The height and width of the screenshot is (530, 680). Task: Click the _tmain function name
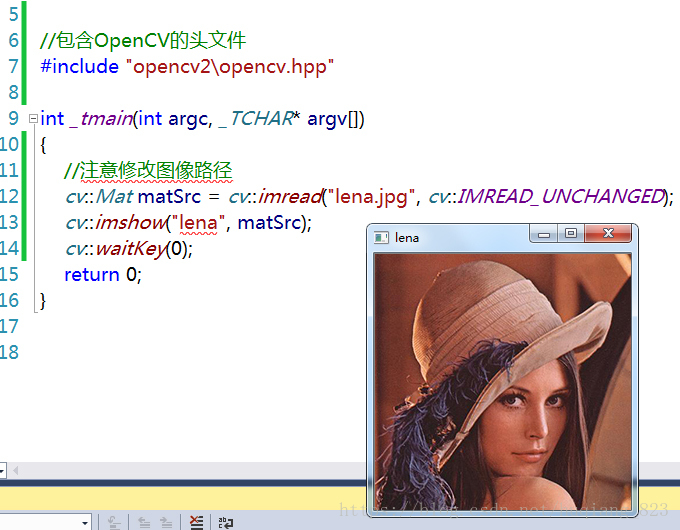[x=101, y=118]
